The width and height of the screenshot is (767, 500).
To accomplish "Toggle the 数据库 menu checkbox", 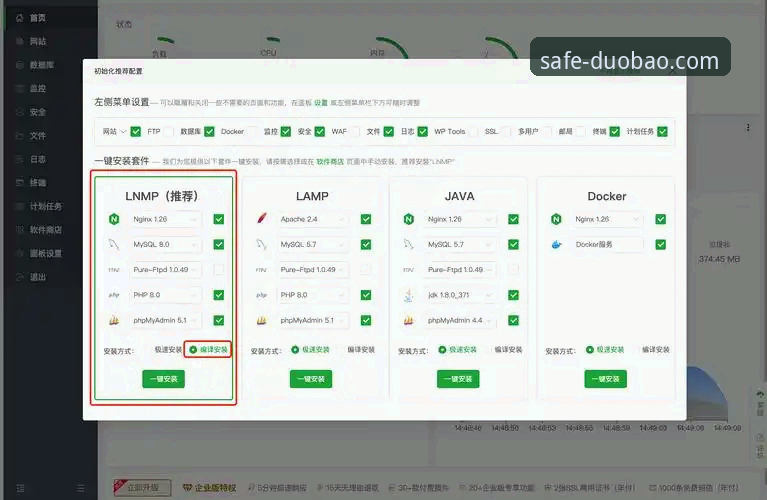I will pyautogui.click(x=209, y=132).
